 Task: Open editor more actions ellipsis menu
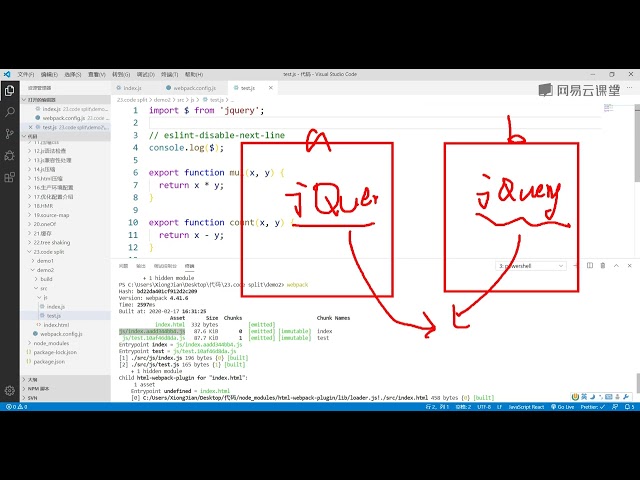629,88
